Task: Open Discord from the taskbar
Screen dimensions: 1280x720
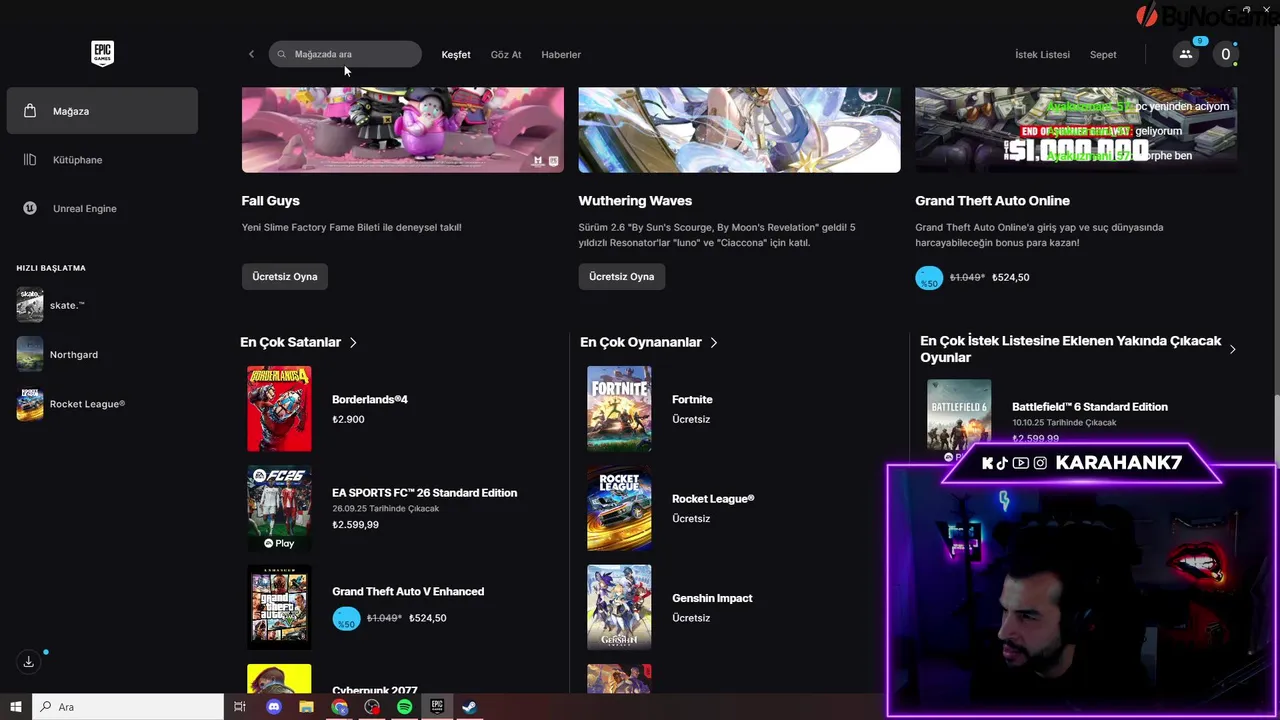Action: pos(274,707)
